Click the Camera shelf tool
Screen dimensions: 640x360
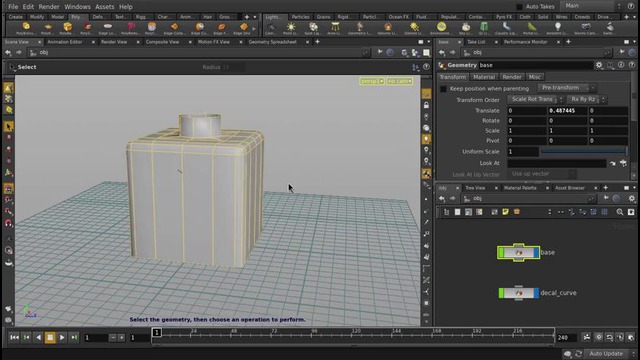coord(271,28)
